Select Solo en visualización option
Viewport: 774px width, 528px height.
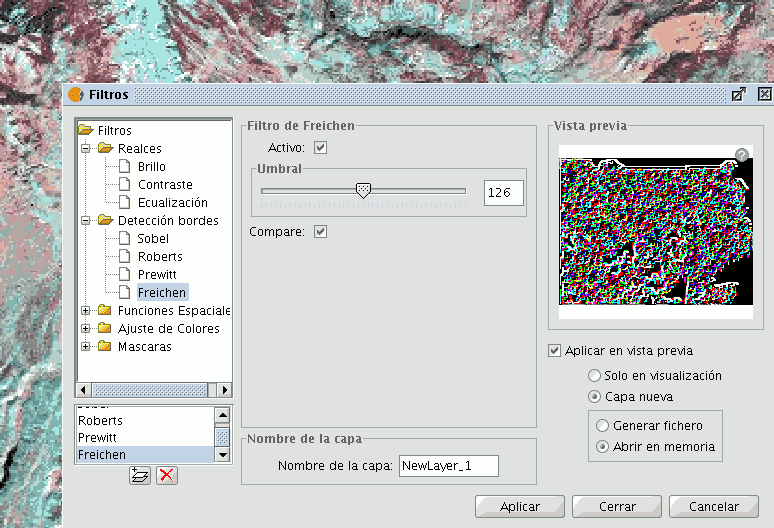tap(594, 376)
